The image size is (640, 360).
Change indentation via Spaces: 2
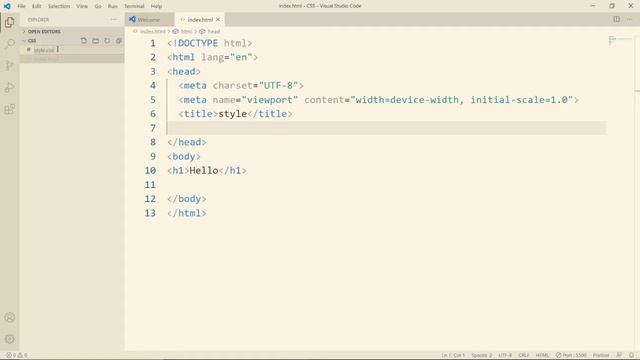(482, 355)
